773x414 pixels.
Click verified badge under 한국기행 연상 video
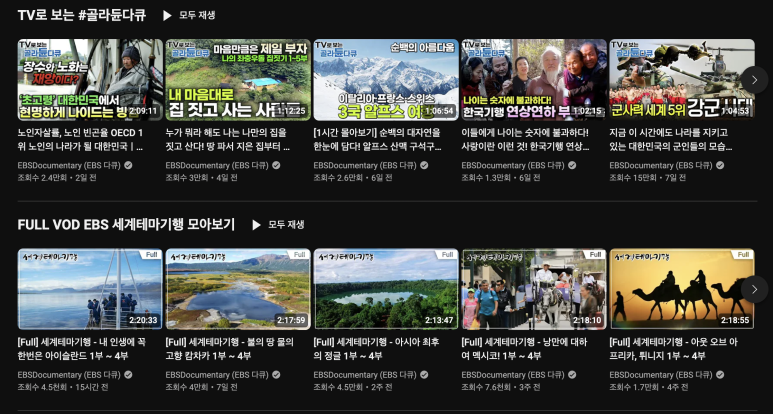pyautogui.click(x=572, y=166)
